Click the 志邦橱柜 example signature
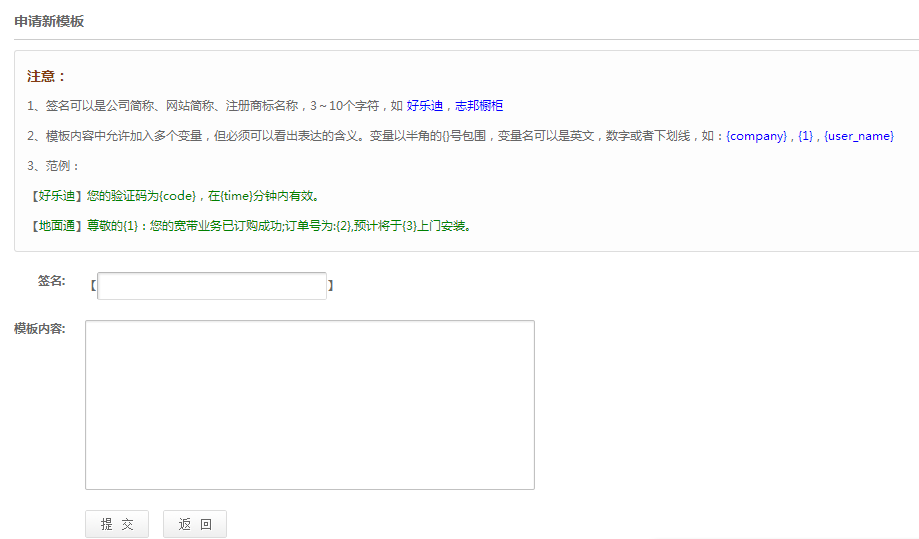Viewport: 919px width, 539px height. tap(479, 105)
